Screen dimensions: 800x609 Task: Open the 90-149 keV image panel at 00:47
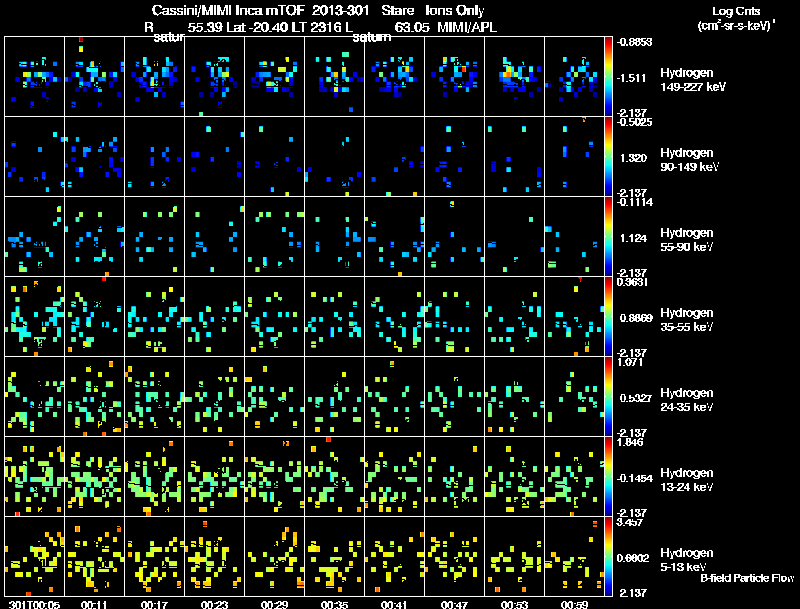click(455, 157)
